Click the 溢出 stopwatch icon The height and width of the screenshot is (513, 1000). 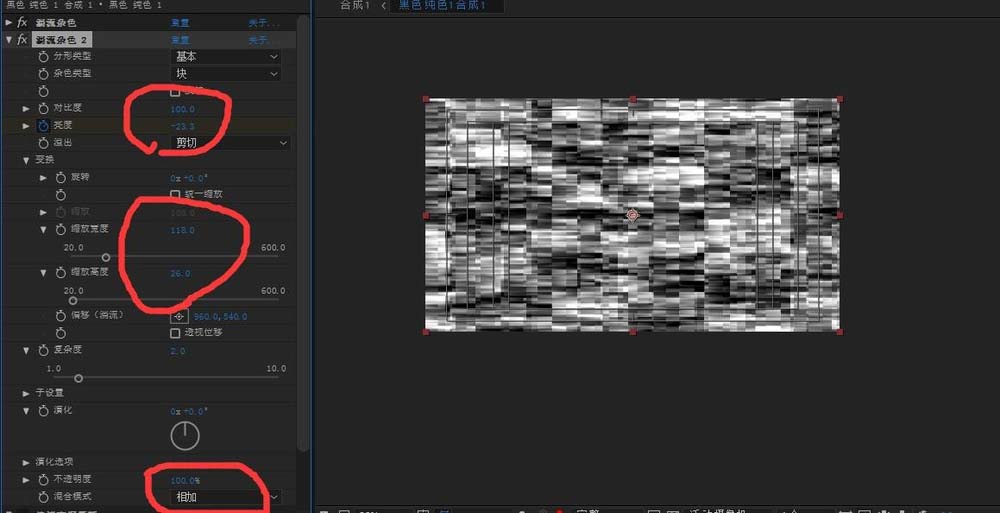click(x=43, y=144)
